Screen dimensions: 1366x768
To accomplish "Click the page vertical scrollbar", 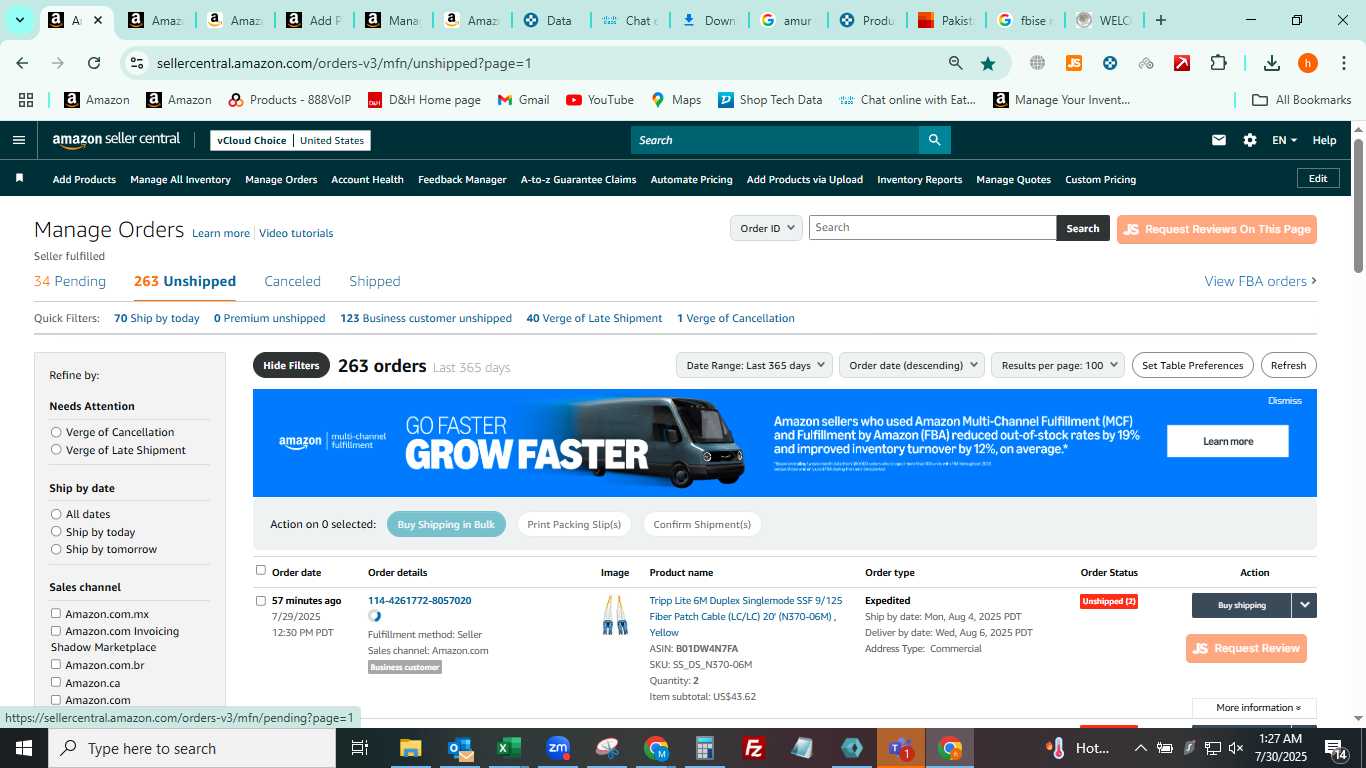I will point(1358,205).
